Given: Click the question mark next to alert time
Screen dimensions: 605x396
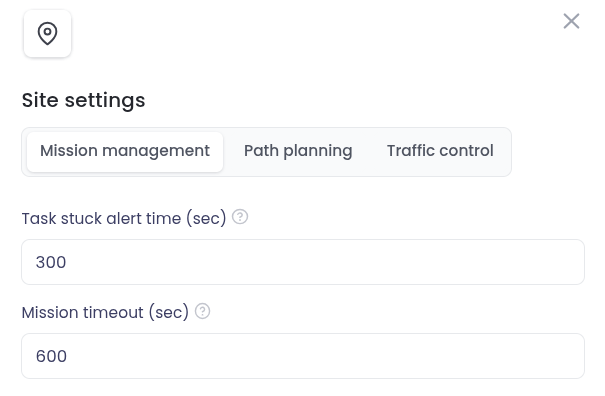Looking at the screenshot, I should 240,217.
